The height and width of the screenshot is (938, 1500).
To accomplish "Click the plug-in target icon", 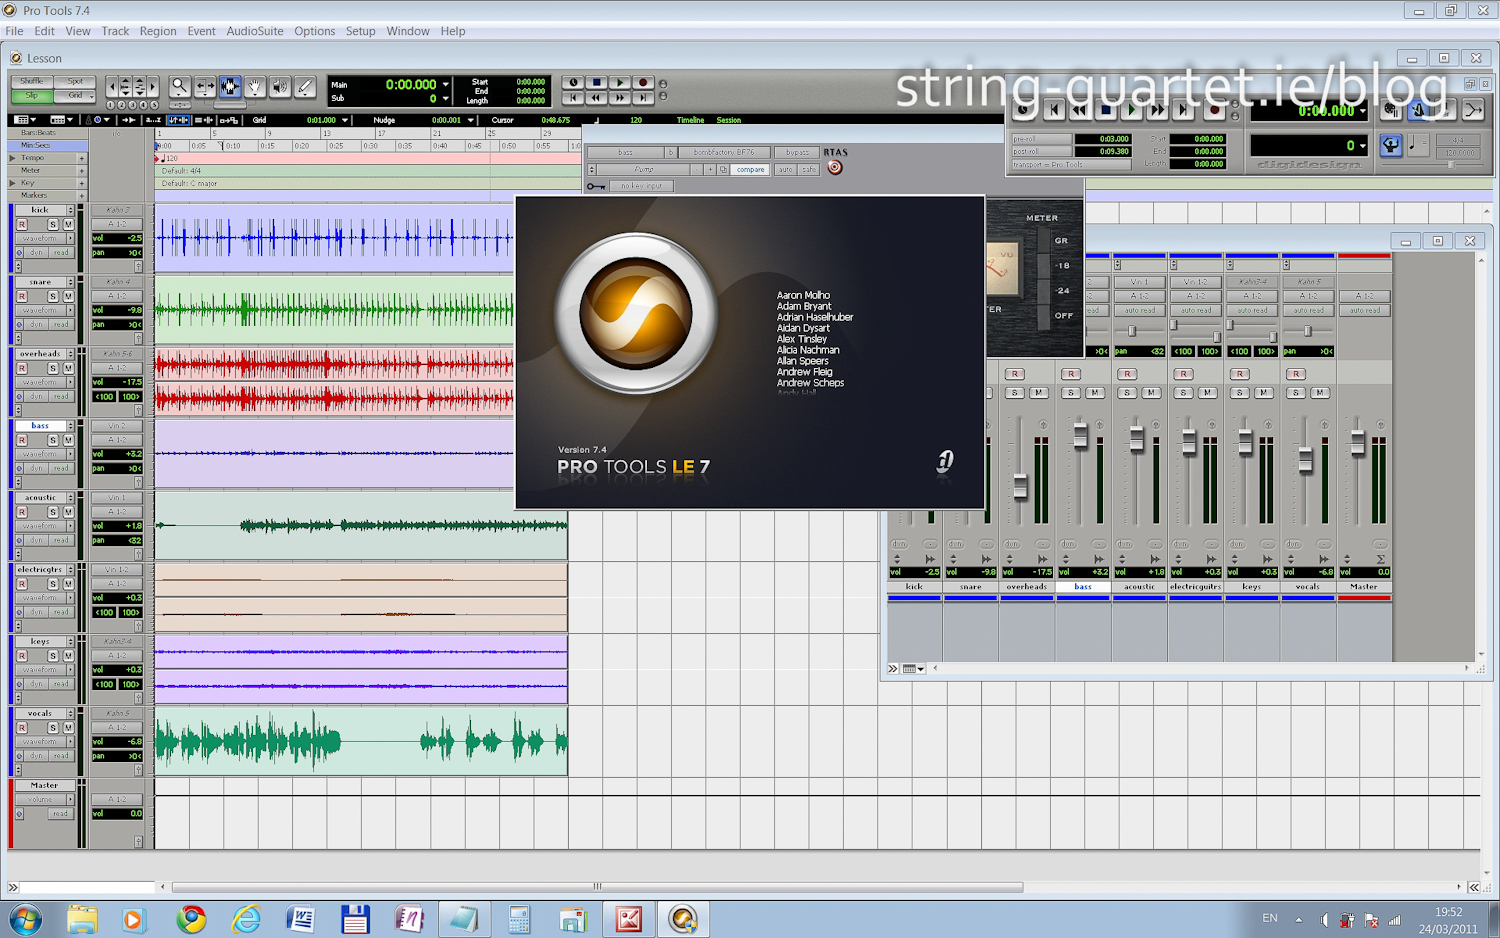I will click(x=835, y=168).
